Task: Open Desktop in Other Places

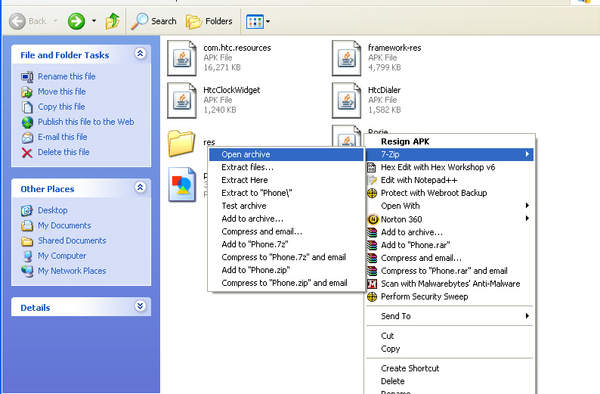Action: tap(52, 210)
